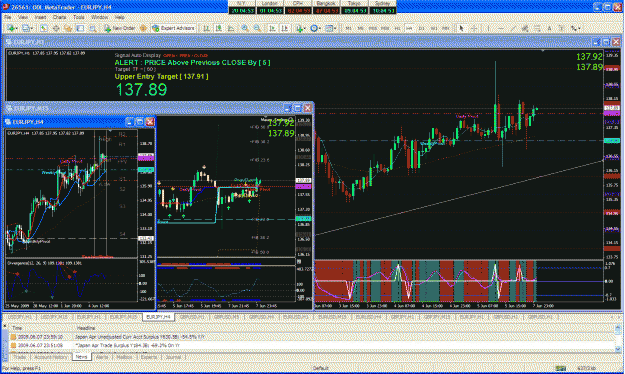
Task: Open the Trade tab in Terminal
Action: coord(20,357)
